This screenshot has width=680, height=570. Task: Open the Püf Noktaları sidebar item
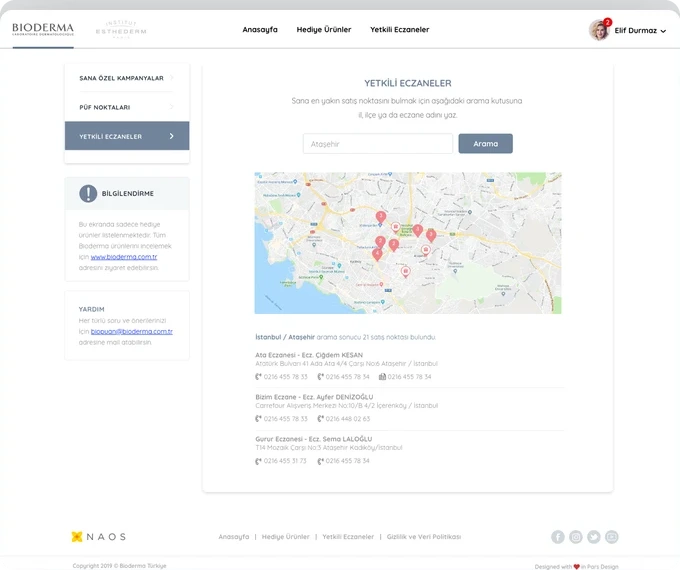(127, 107)
